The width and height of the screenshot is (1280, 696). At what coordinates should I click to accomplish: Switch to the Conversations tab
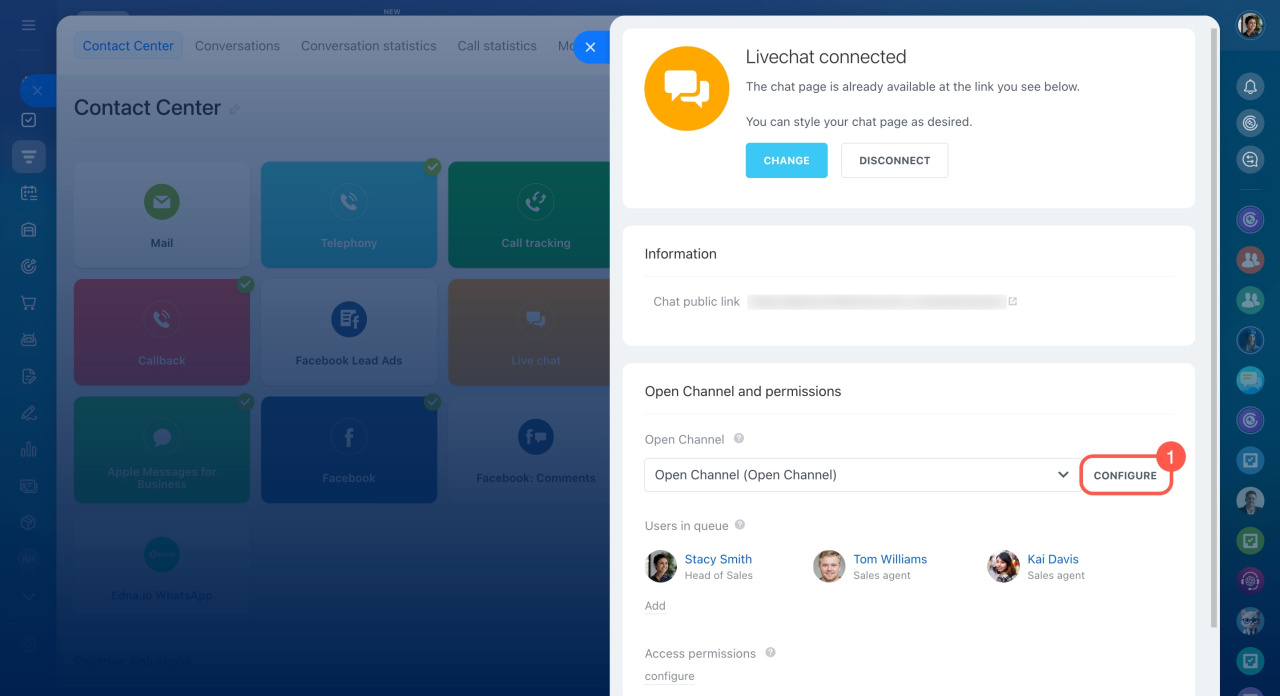pos(237,46)
